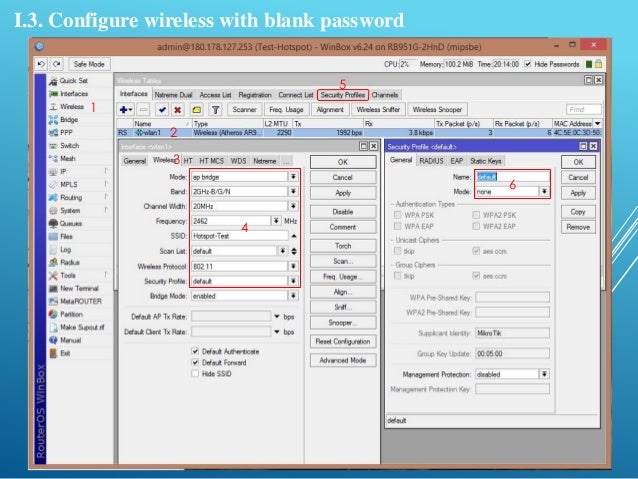Click Apply in Security Profile dialog
This screenshot has width=638, height=479.
(x=578, y=193)
